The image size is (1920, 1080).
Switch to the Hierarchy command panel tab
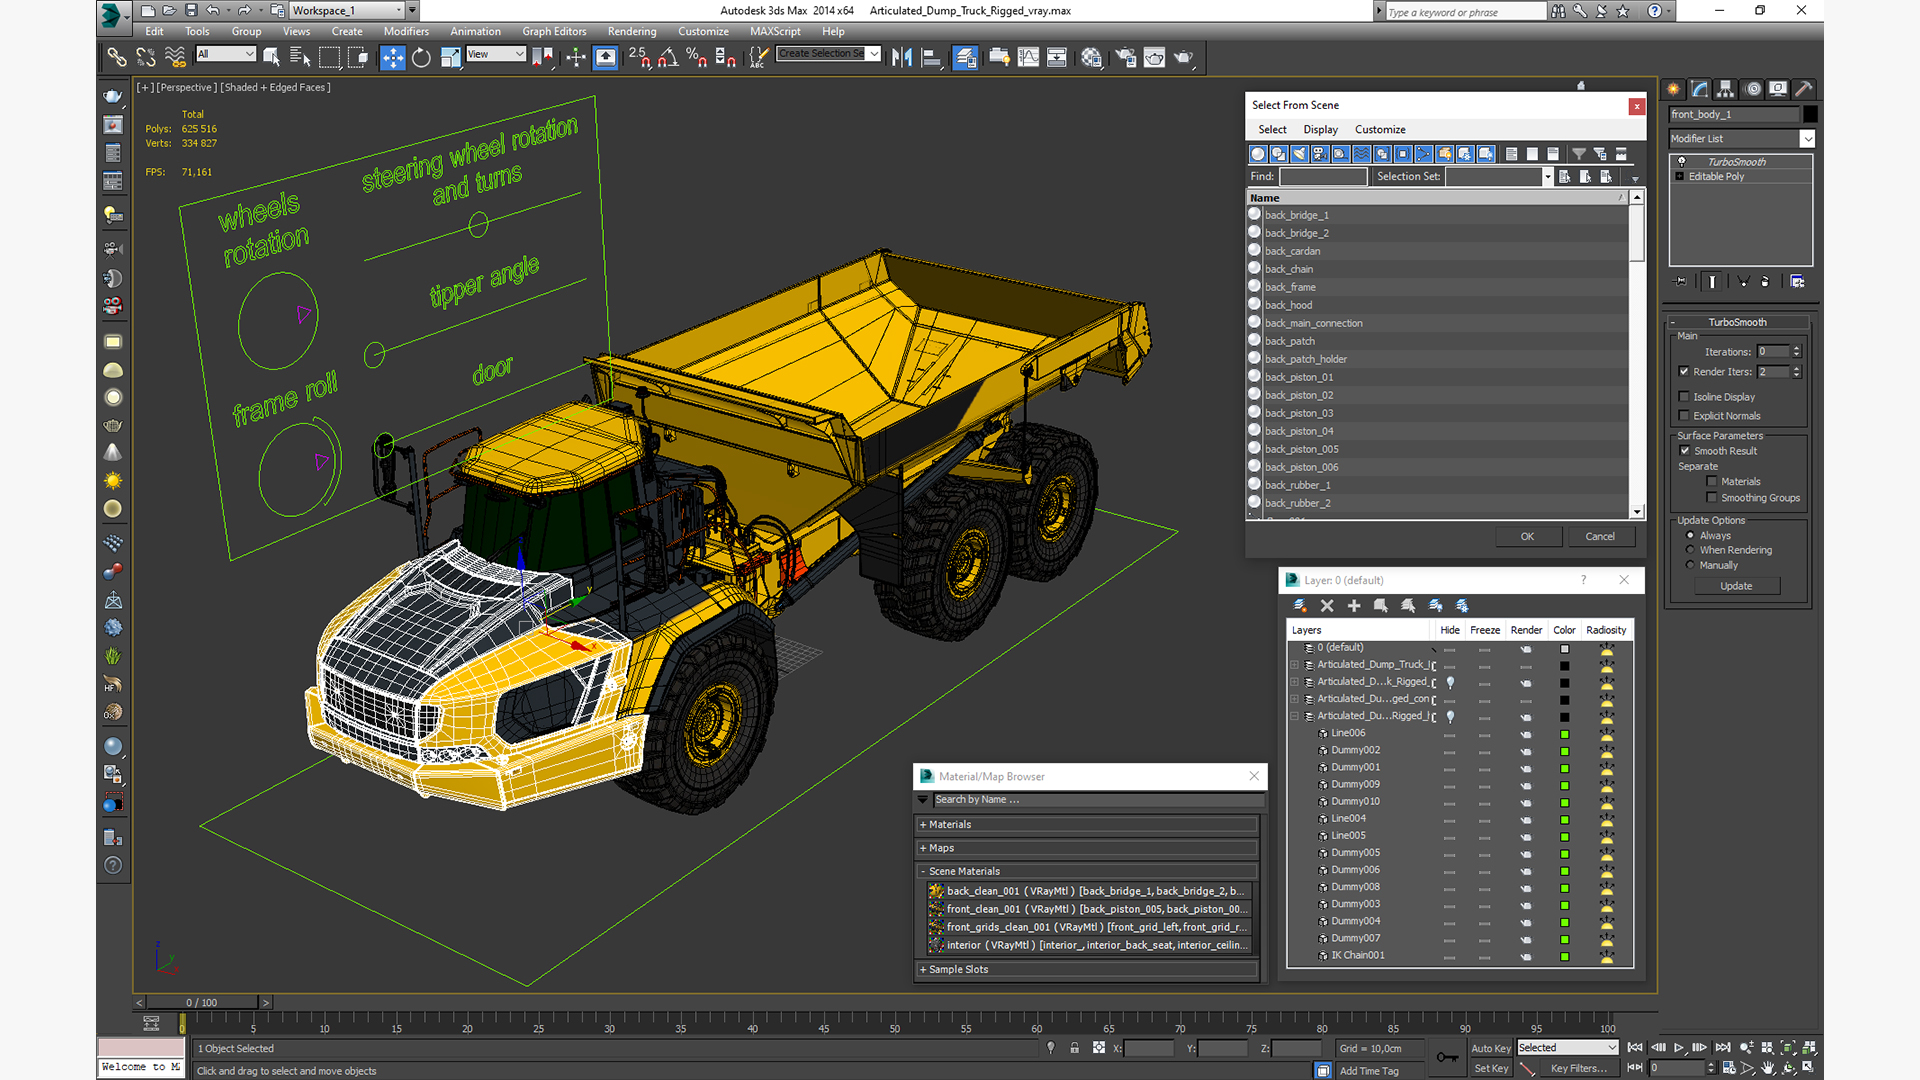[1725, 89]
